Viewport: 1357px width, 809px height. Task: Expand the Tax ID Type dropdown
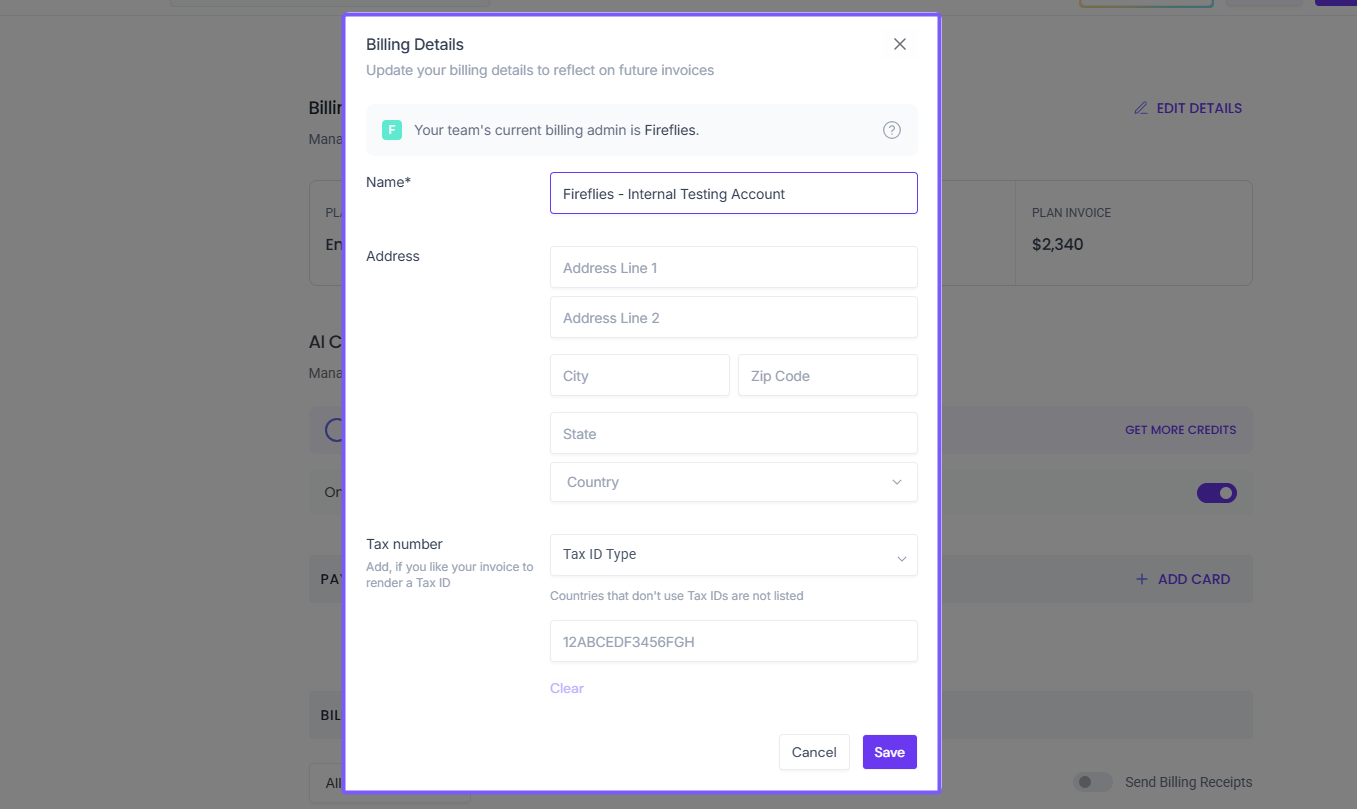733,555
